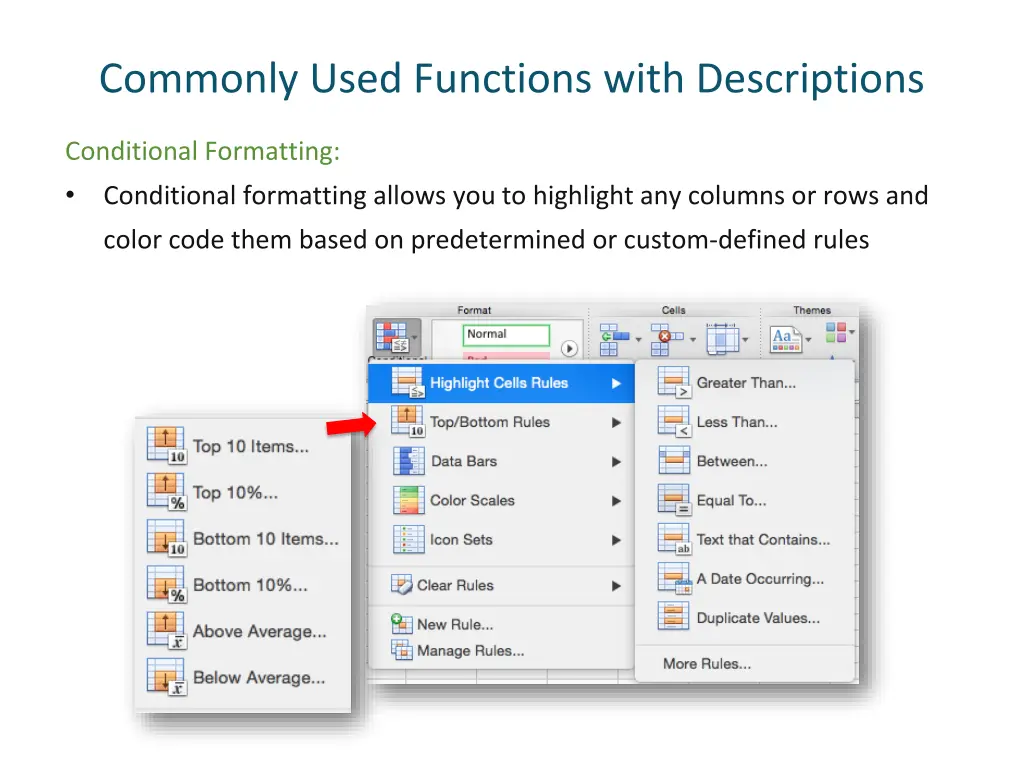Click the Top/Bottom Rules icon
Screen dimensions: 1024x768
pyautogui.click(x=408, y=422)
